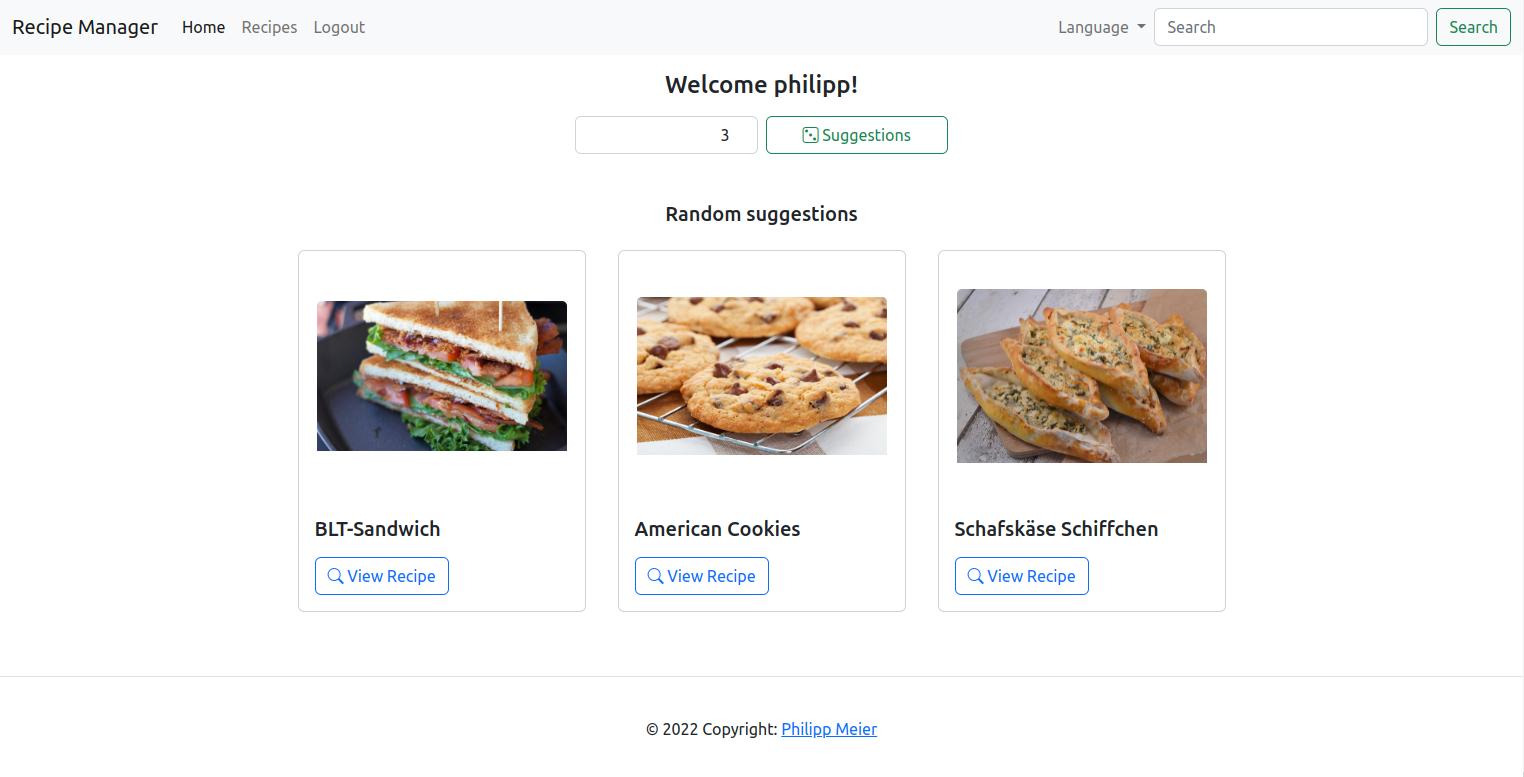The width and height of the screenshot is (1524, 777).
Task: Open the Recipes nav item
Action: 269,27
